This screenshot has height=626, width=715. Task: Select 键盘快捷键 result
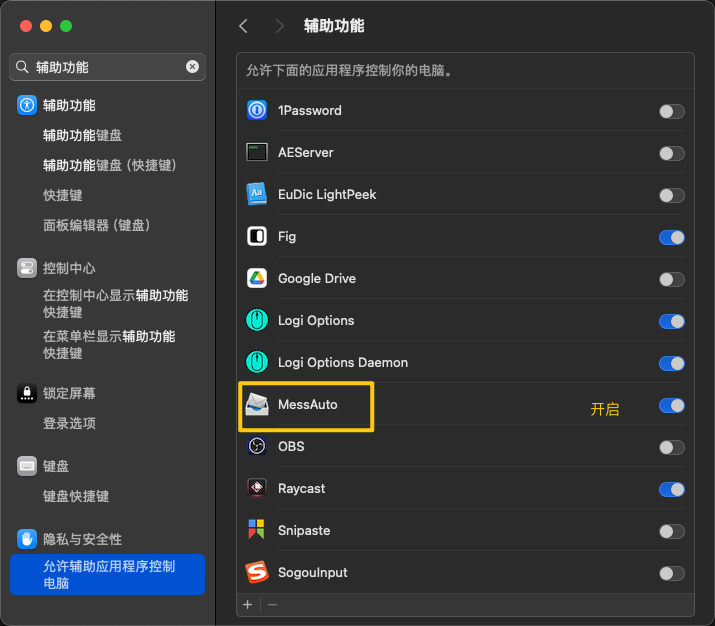pos(76,496)
